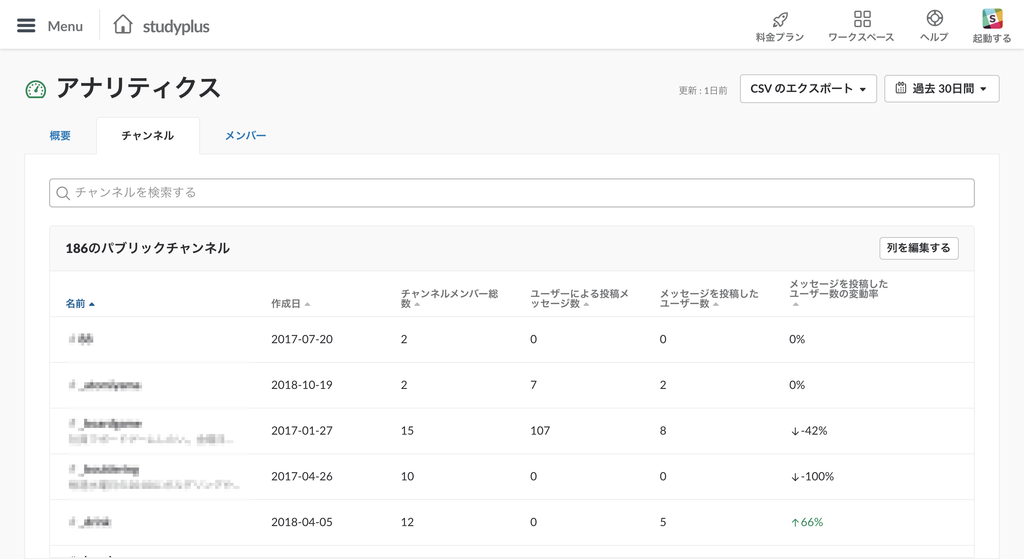Viewport: 1024px width, 559px height.
Task: Sort by メッセージを投稿したユーザー数 column
Action: click(x=709, y=298)
